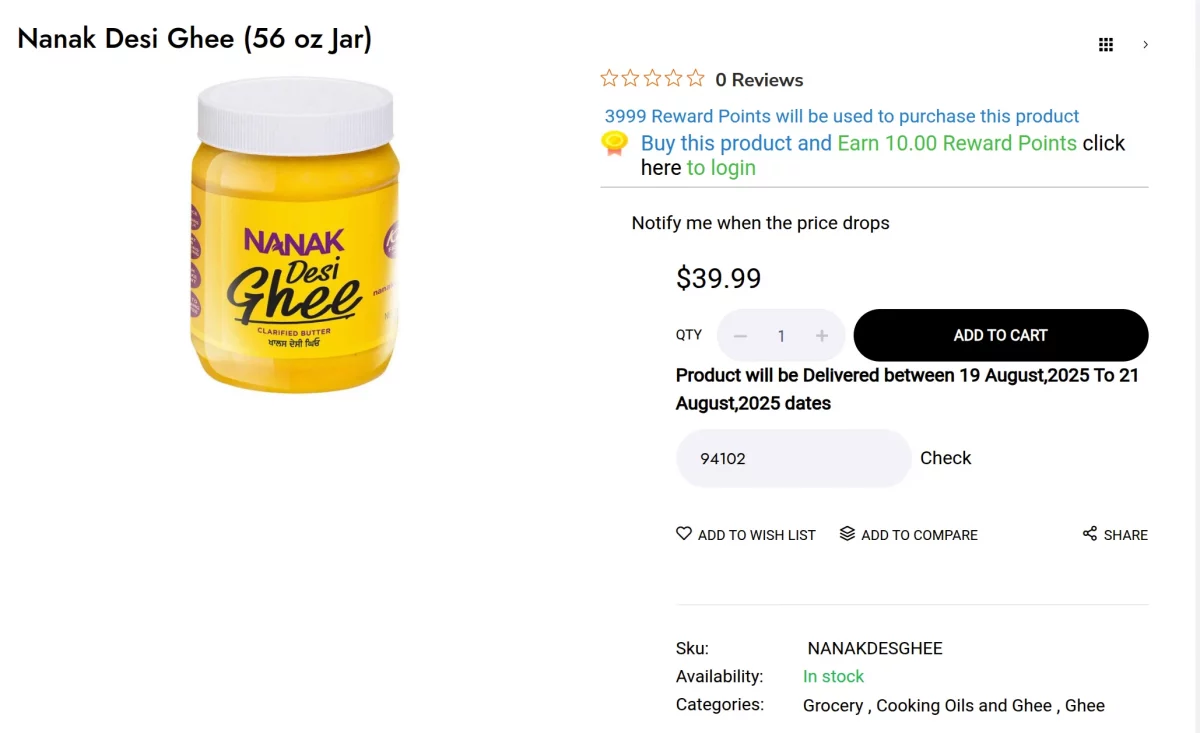Decrease quantity with the minus button

(x=740, y=336)
